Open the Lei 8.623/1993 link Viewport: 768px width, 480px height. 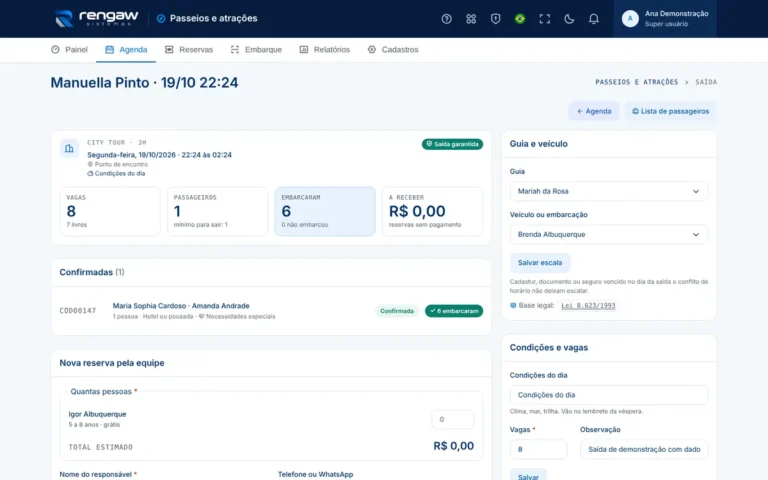tap(588, 306)
